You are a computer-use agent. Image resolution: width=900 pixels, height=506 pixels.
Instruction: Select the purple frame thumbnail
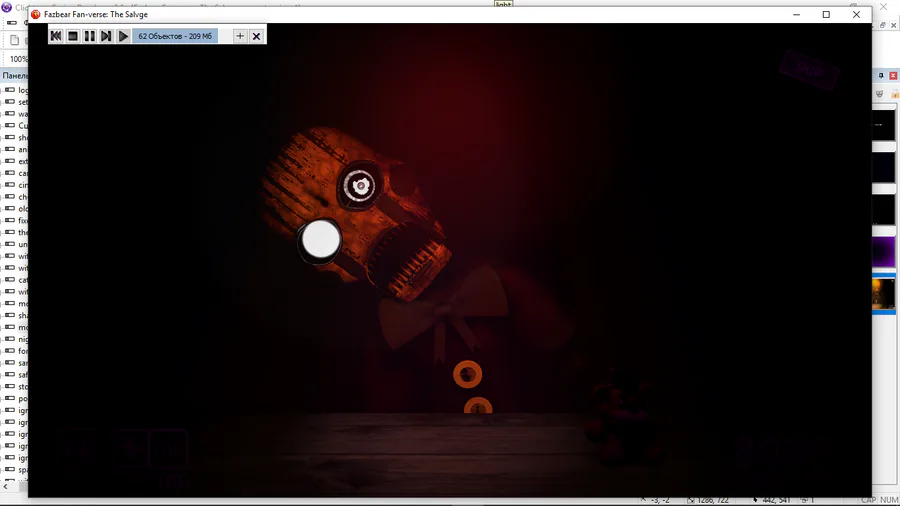click(884, 252)
